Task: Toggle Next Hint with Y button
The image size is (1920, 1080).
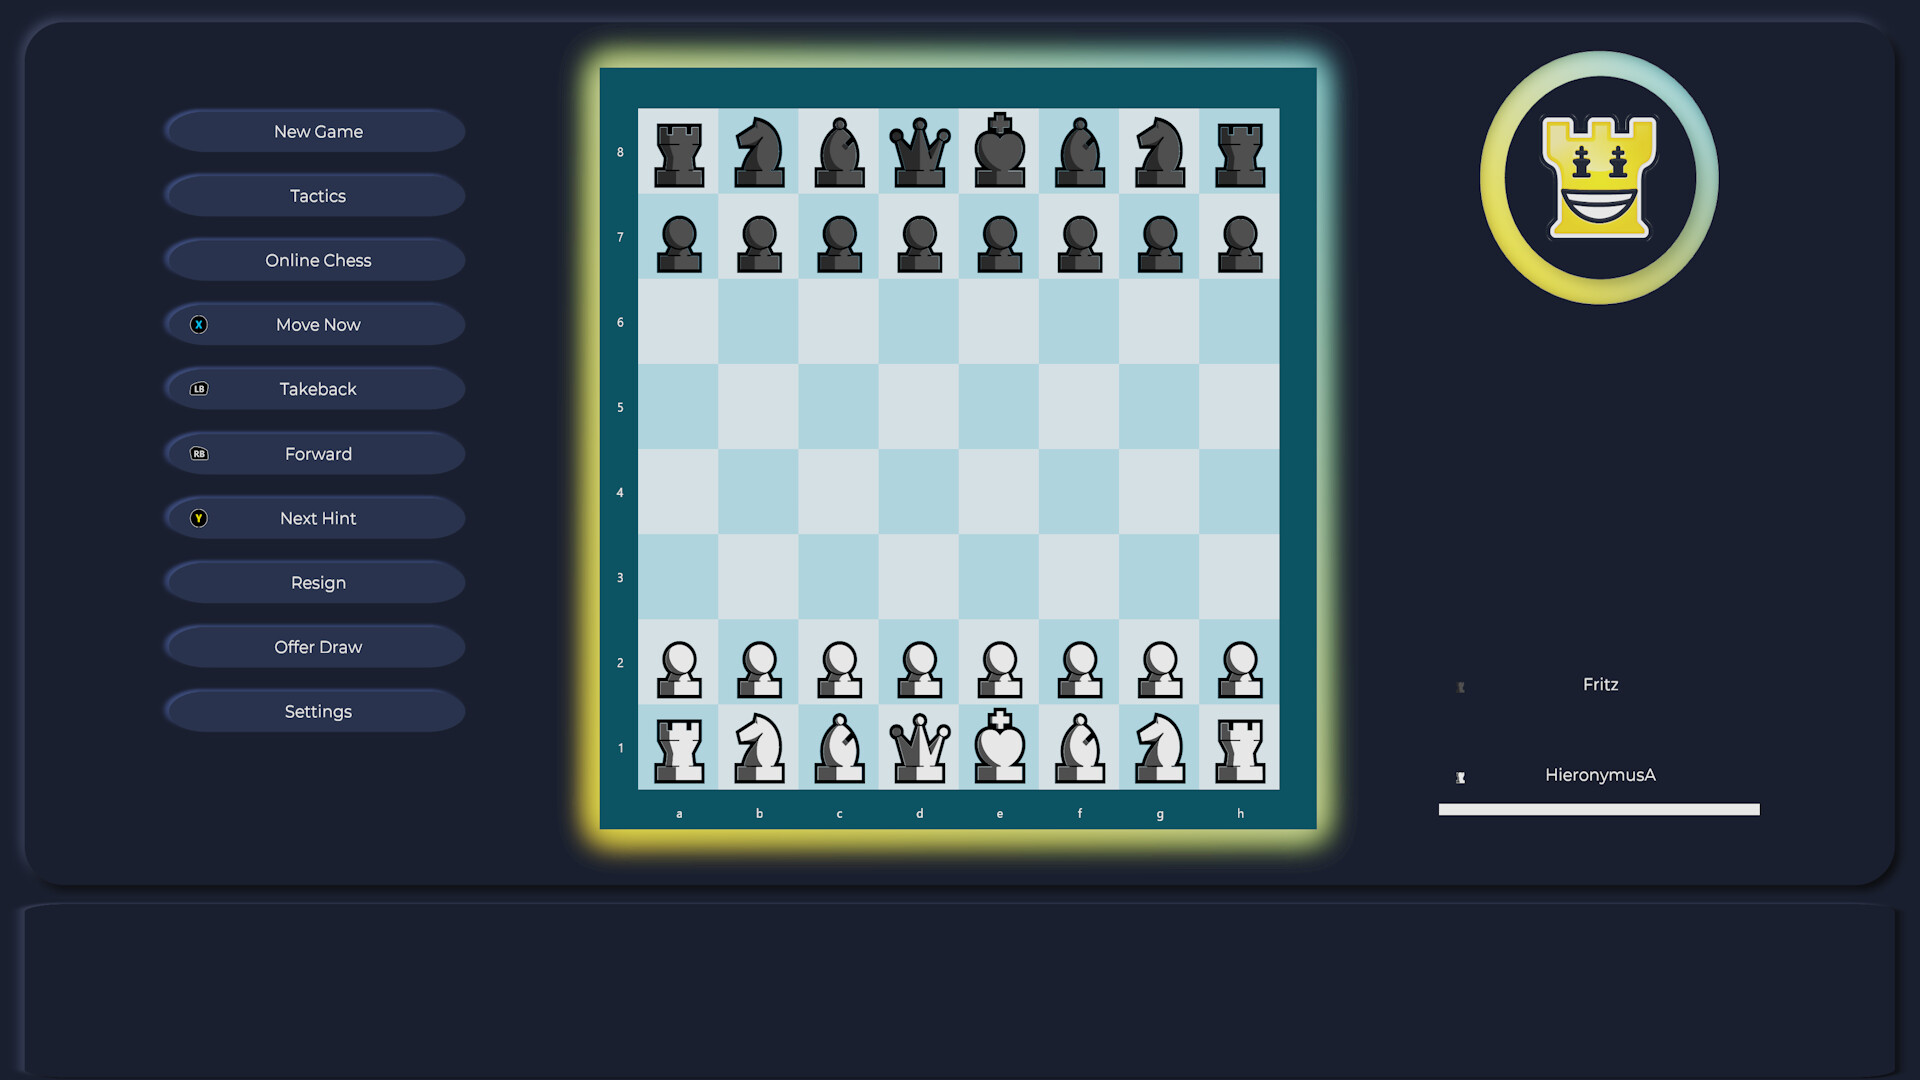Action: (x=318, y=518)
